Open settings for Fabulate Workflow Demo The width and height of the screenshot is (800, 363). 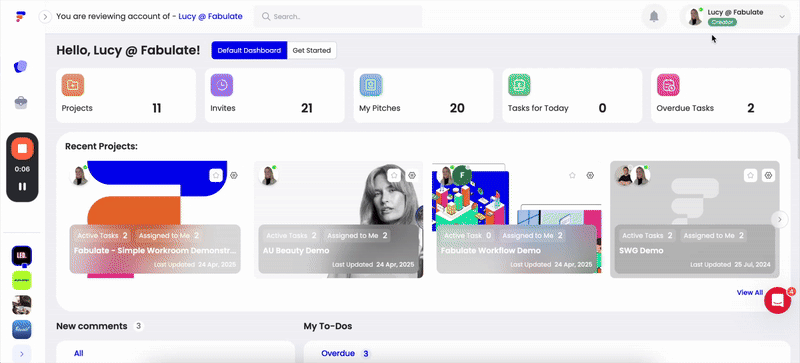tap(590, 175)
